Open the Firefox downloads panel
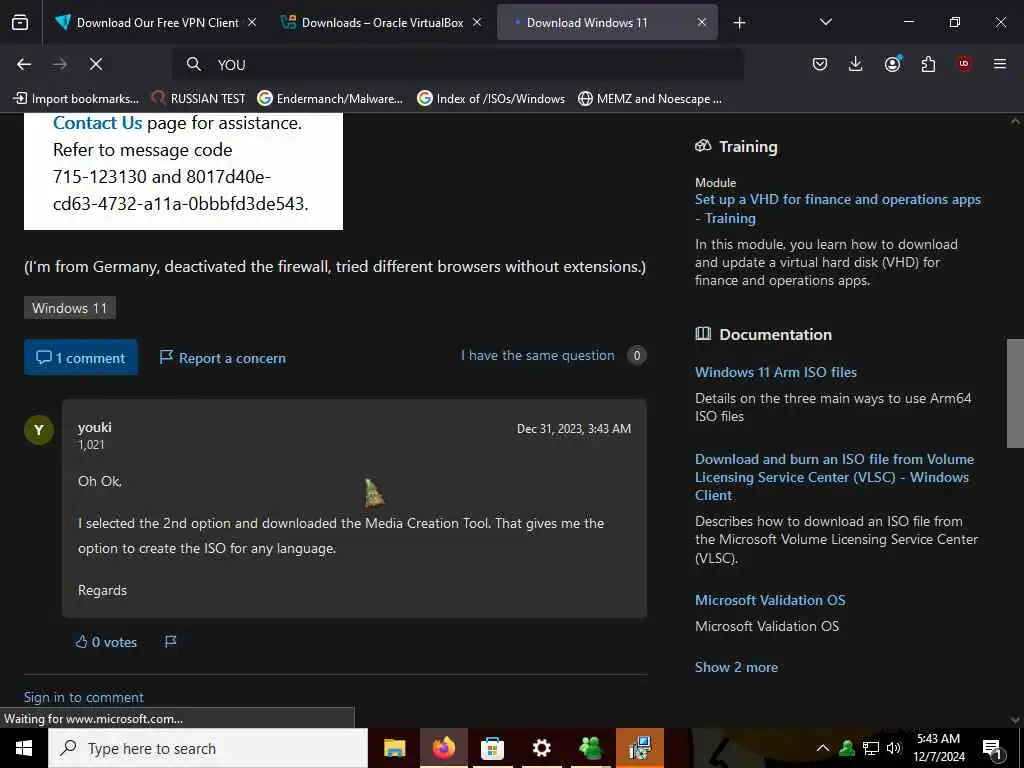1024x768 pixels. click(x=856, y=64)
